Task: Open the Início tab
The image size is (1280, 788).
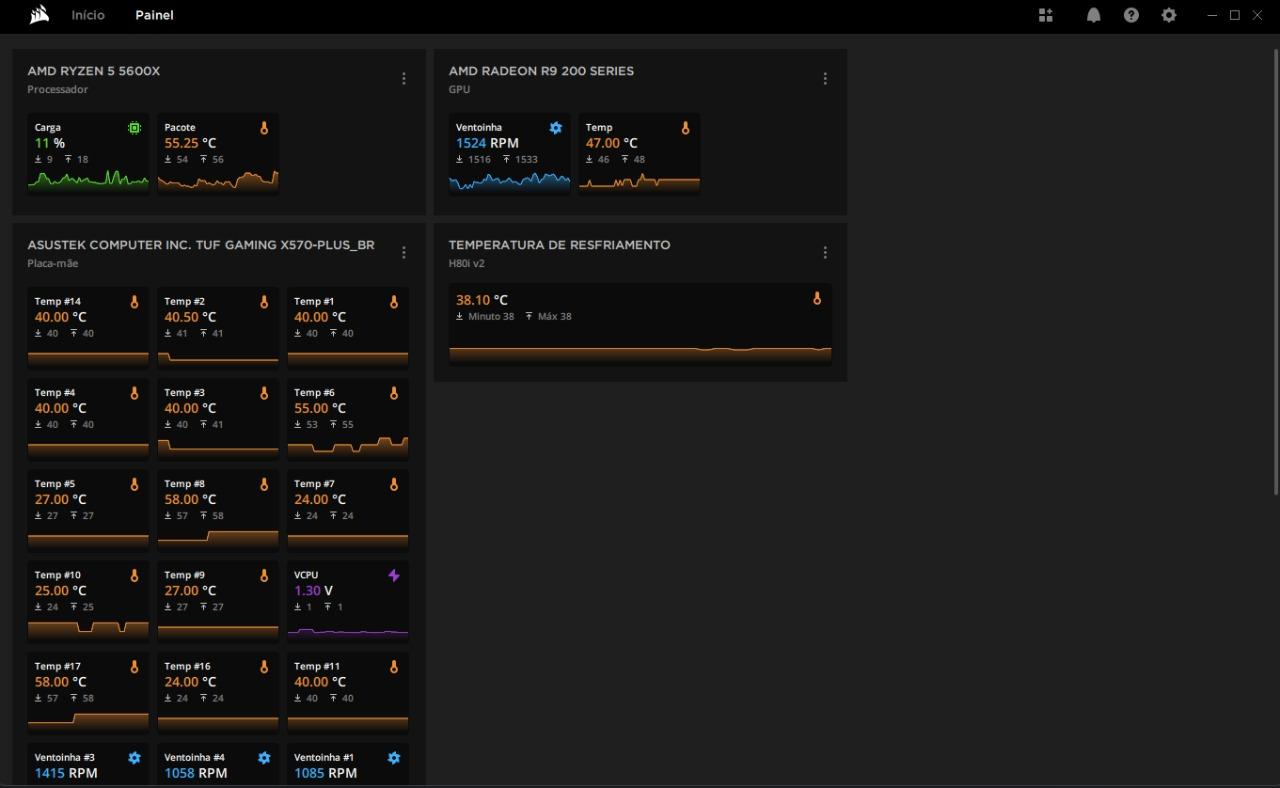Action: 88,15
